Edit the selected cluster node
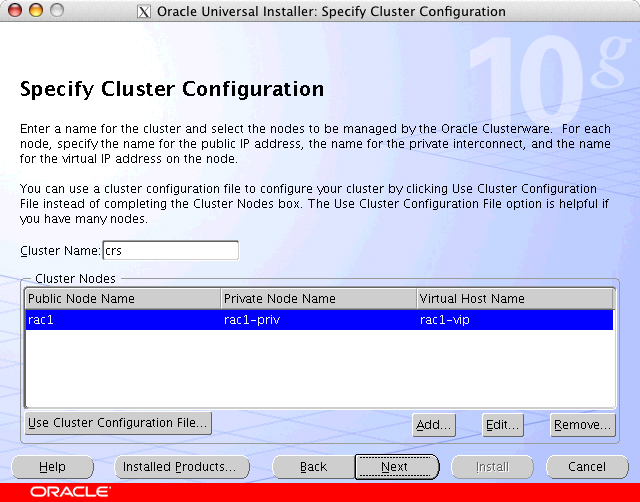The height and width of the screenshot is (502, 640). tap(502, 425)
